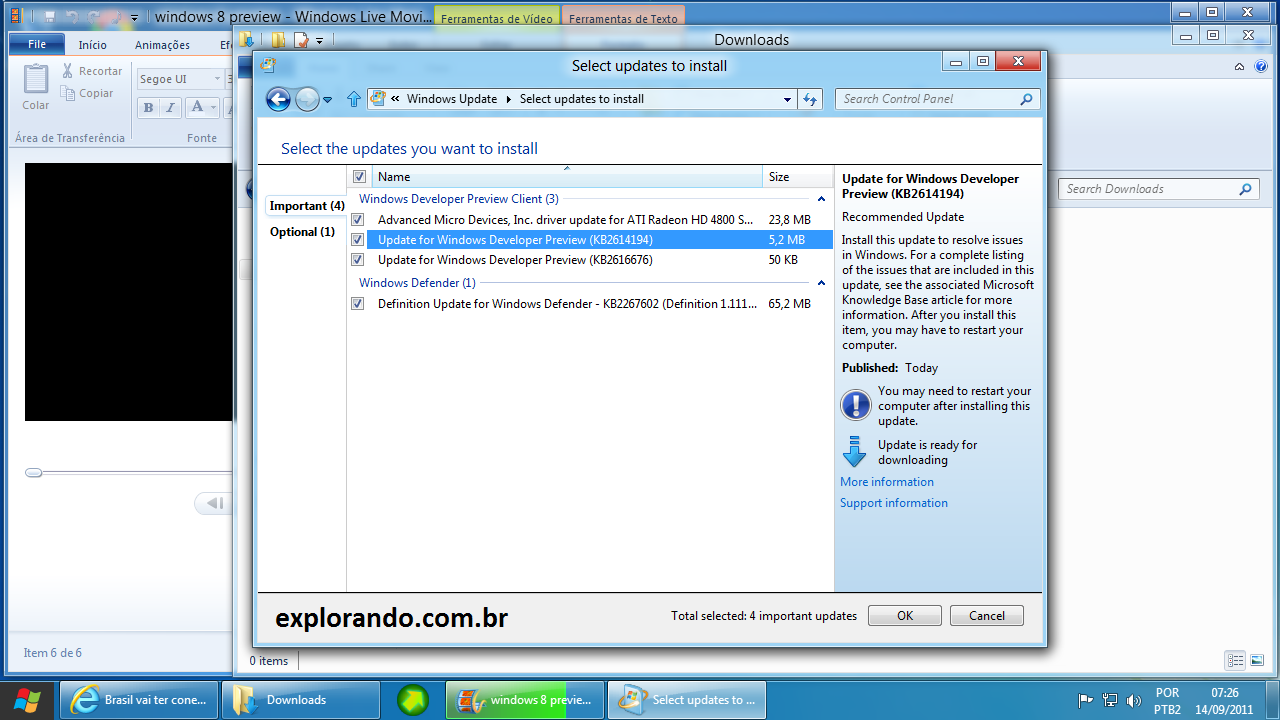Viewport: 1280px width, 720px height.
Task: Click search magnifier in Search Downloads box
Action: [x=1245, y=189]
